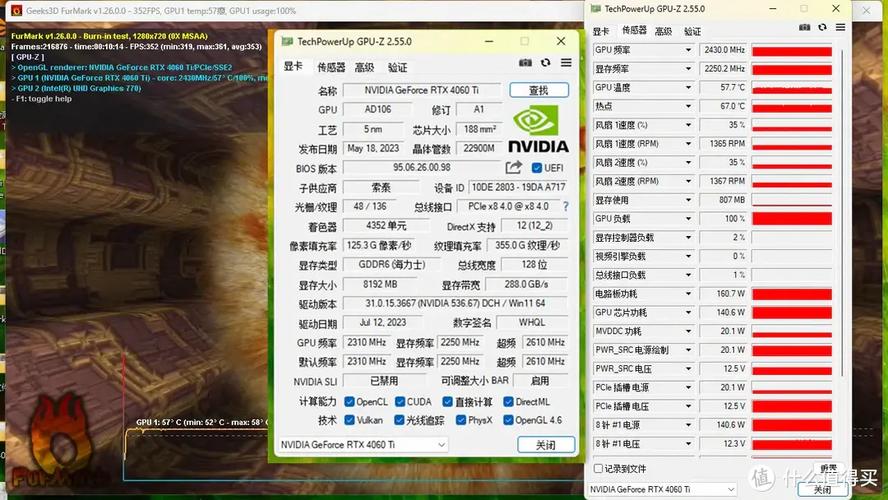
Task: Click the 查找 lookup button
Action: (539, 89)
